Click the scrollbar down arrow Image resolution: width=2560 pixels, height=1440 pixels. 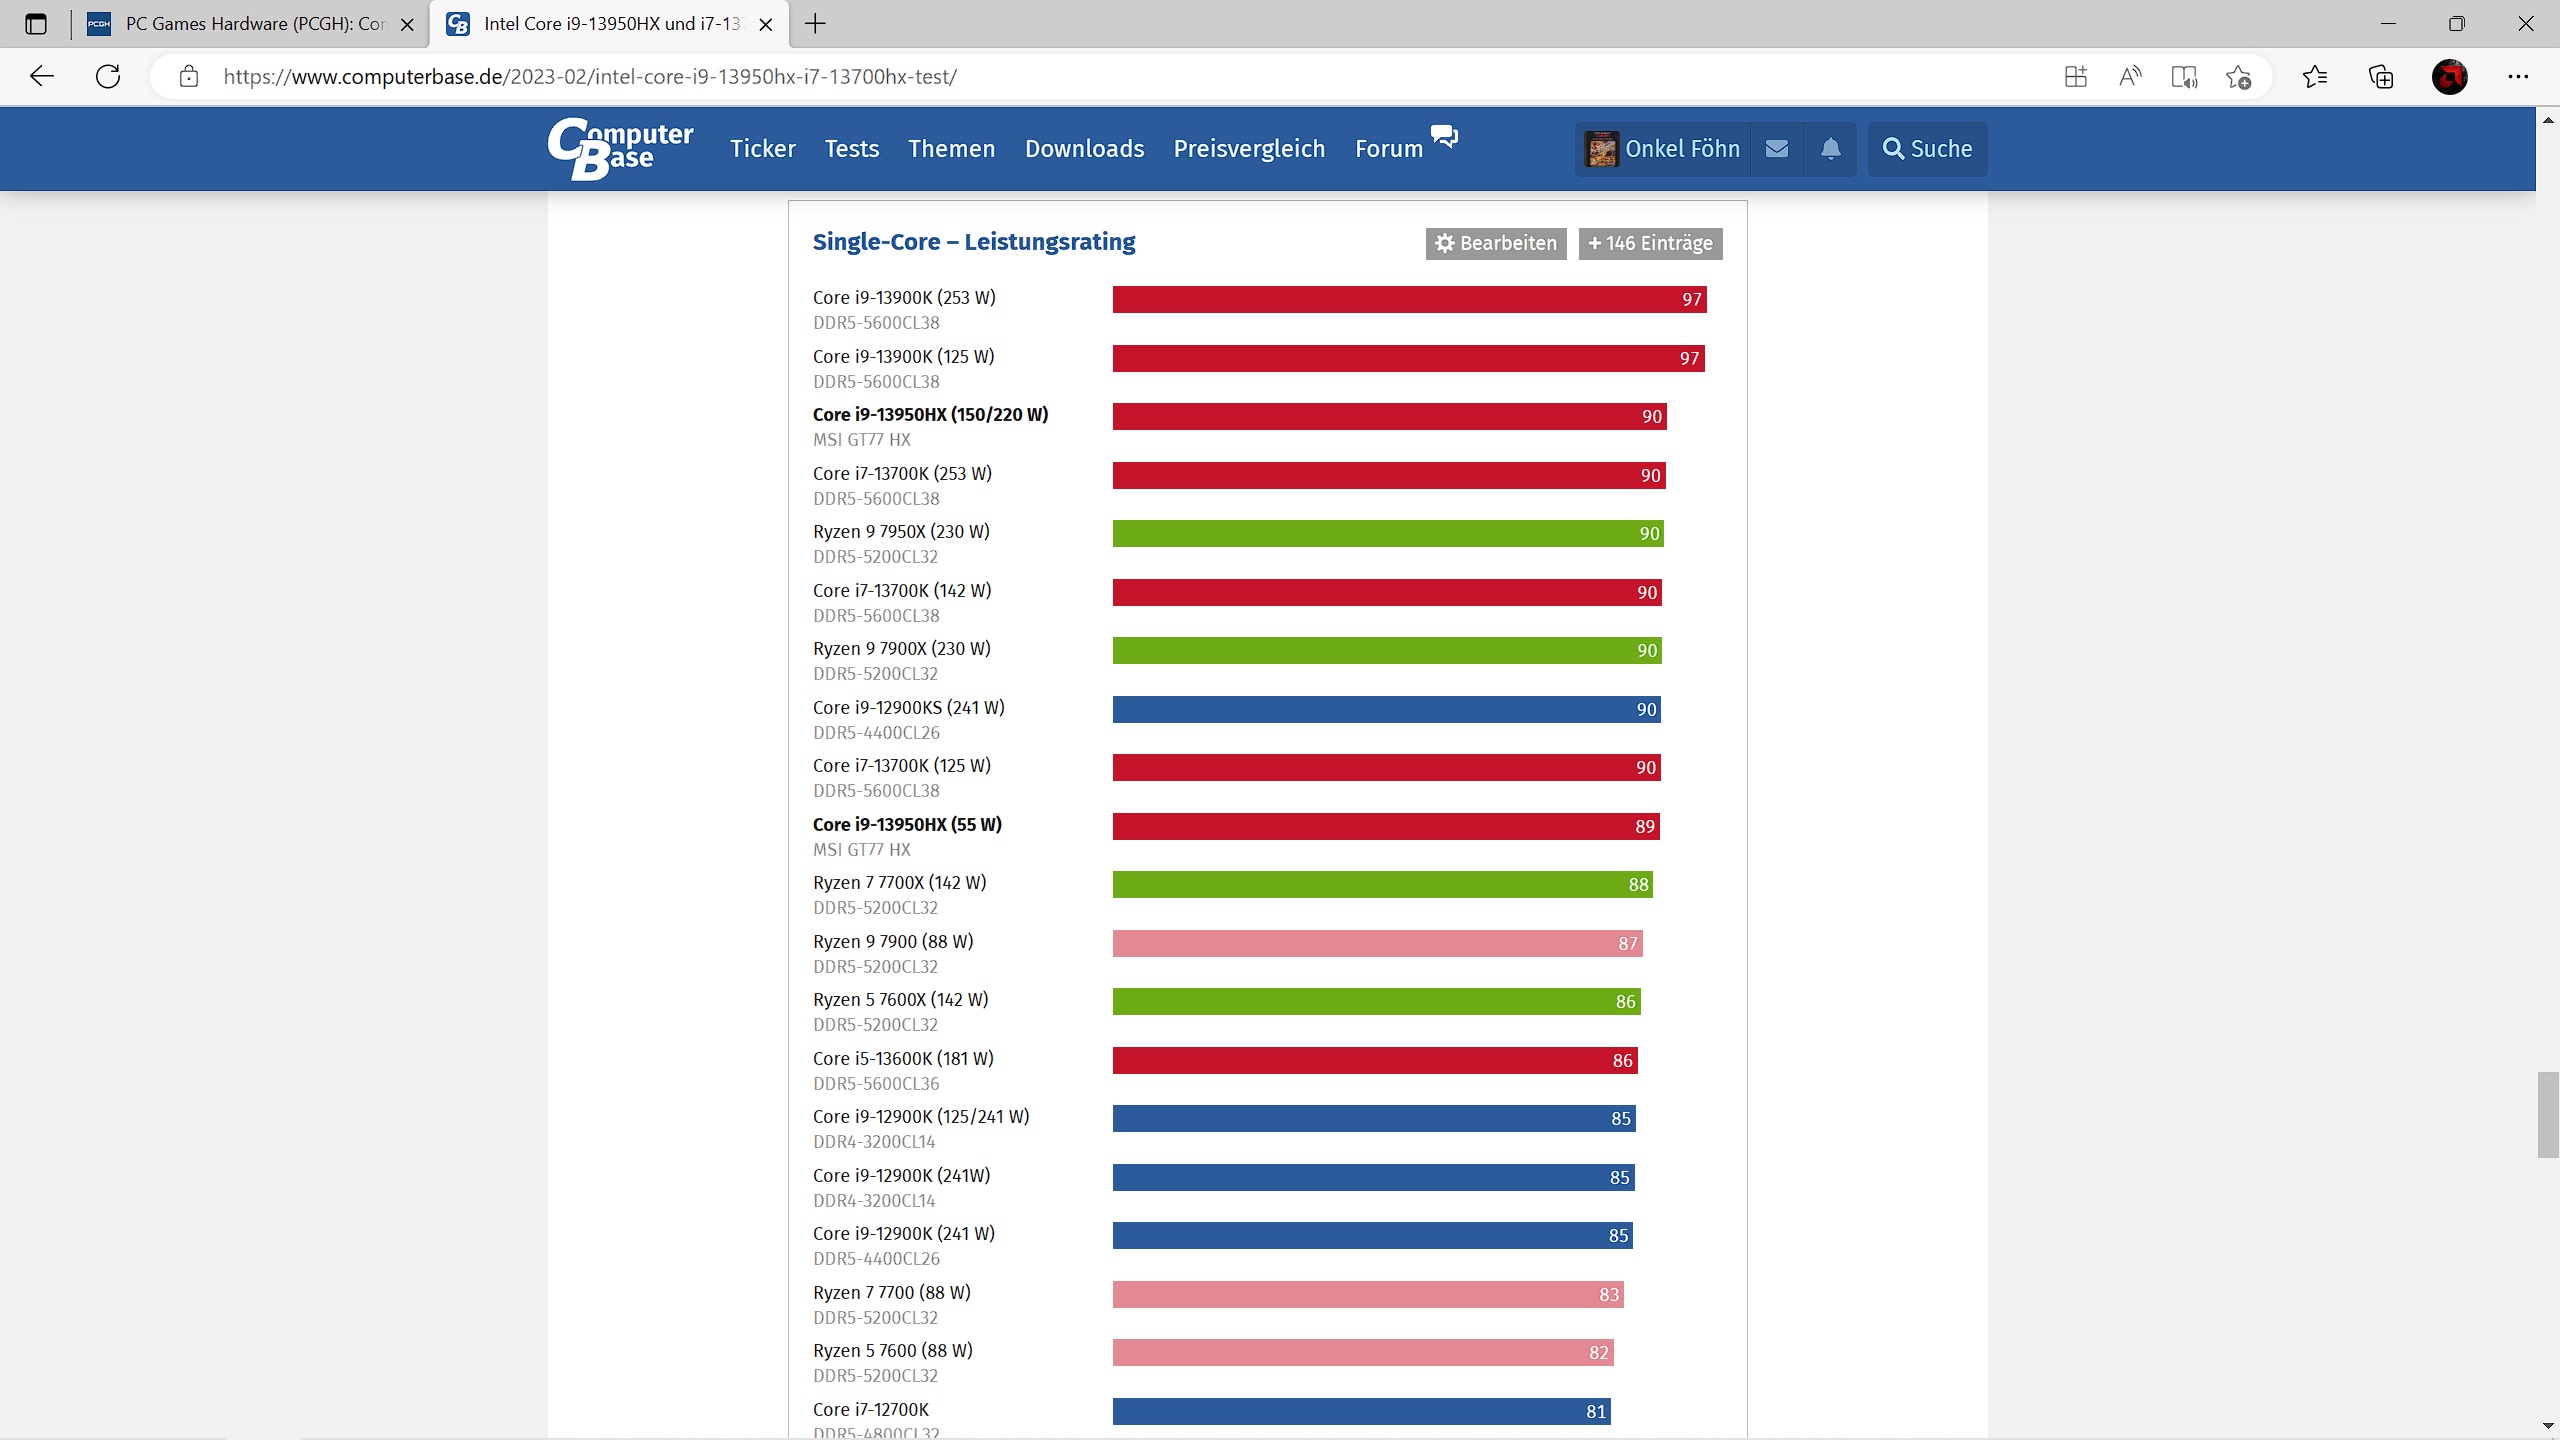click(2547, 1427)
